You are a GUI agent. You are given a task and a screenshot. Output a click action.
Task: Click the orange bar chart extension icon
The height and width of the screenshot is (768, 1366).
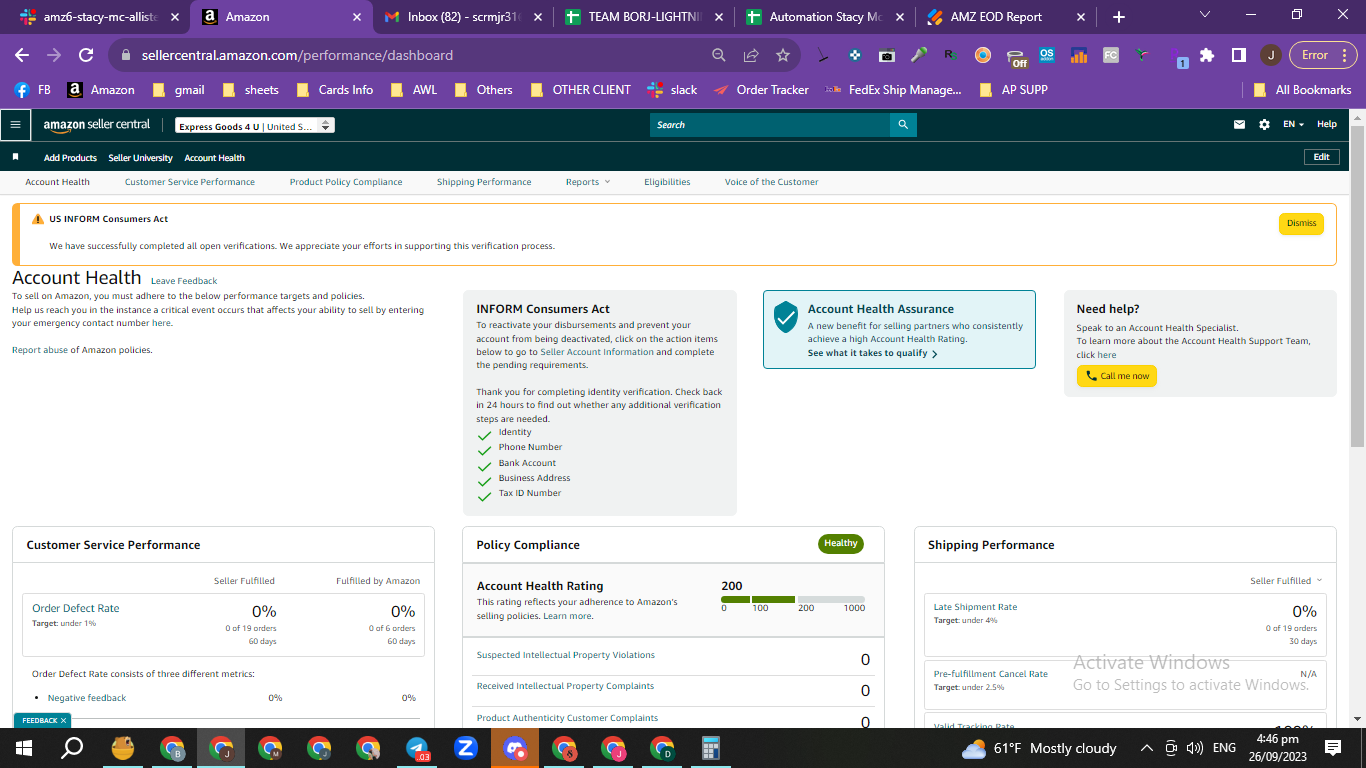coord(1079,55)
